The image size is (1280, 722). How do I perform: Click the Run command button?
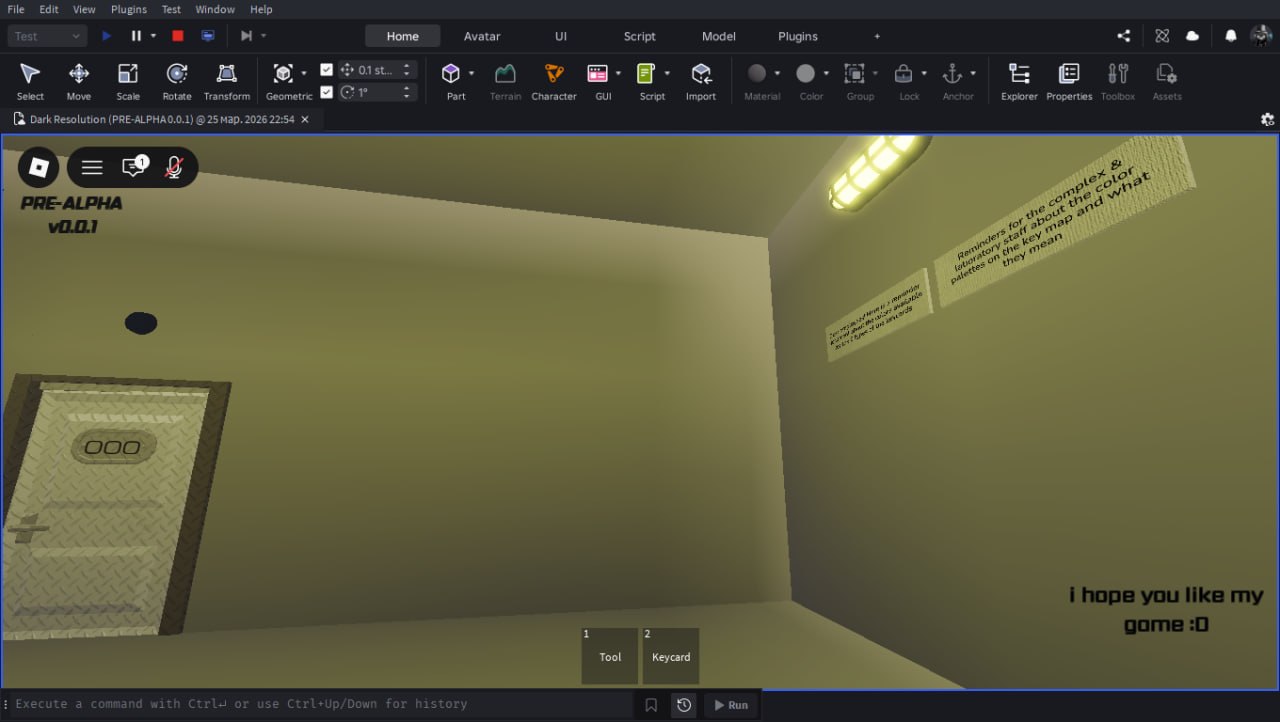[731, 705]
